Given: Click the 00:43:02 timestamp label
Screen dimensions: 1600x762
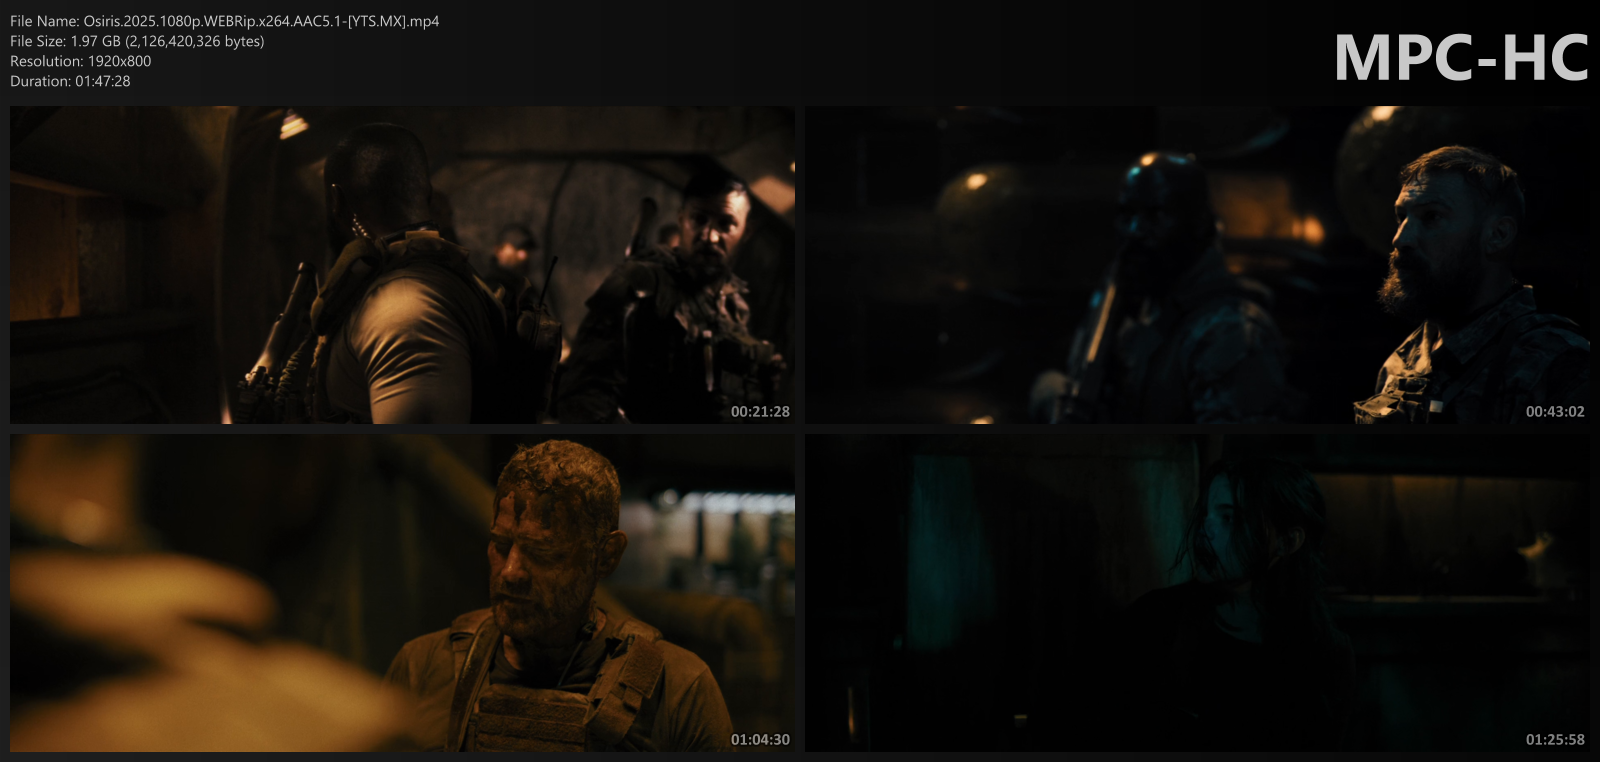Looking at the screenshot, I should point(1555,411).
